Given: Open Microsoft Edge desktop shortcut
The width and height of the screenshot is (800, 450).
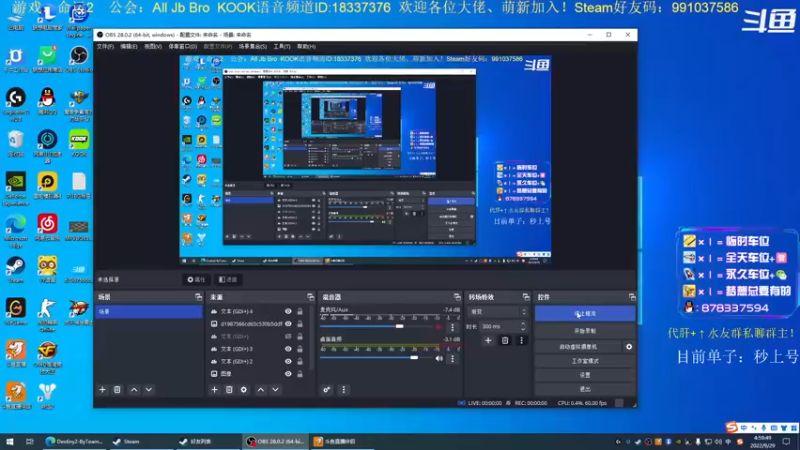Looking at the screenshot, I should 16,231.
